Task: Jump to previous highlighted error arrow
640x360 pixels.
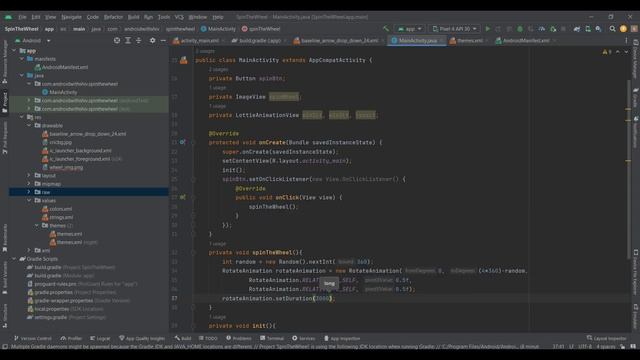Action: (x=618, y=52)
